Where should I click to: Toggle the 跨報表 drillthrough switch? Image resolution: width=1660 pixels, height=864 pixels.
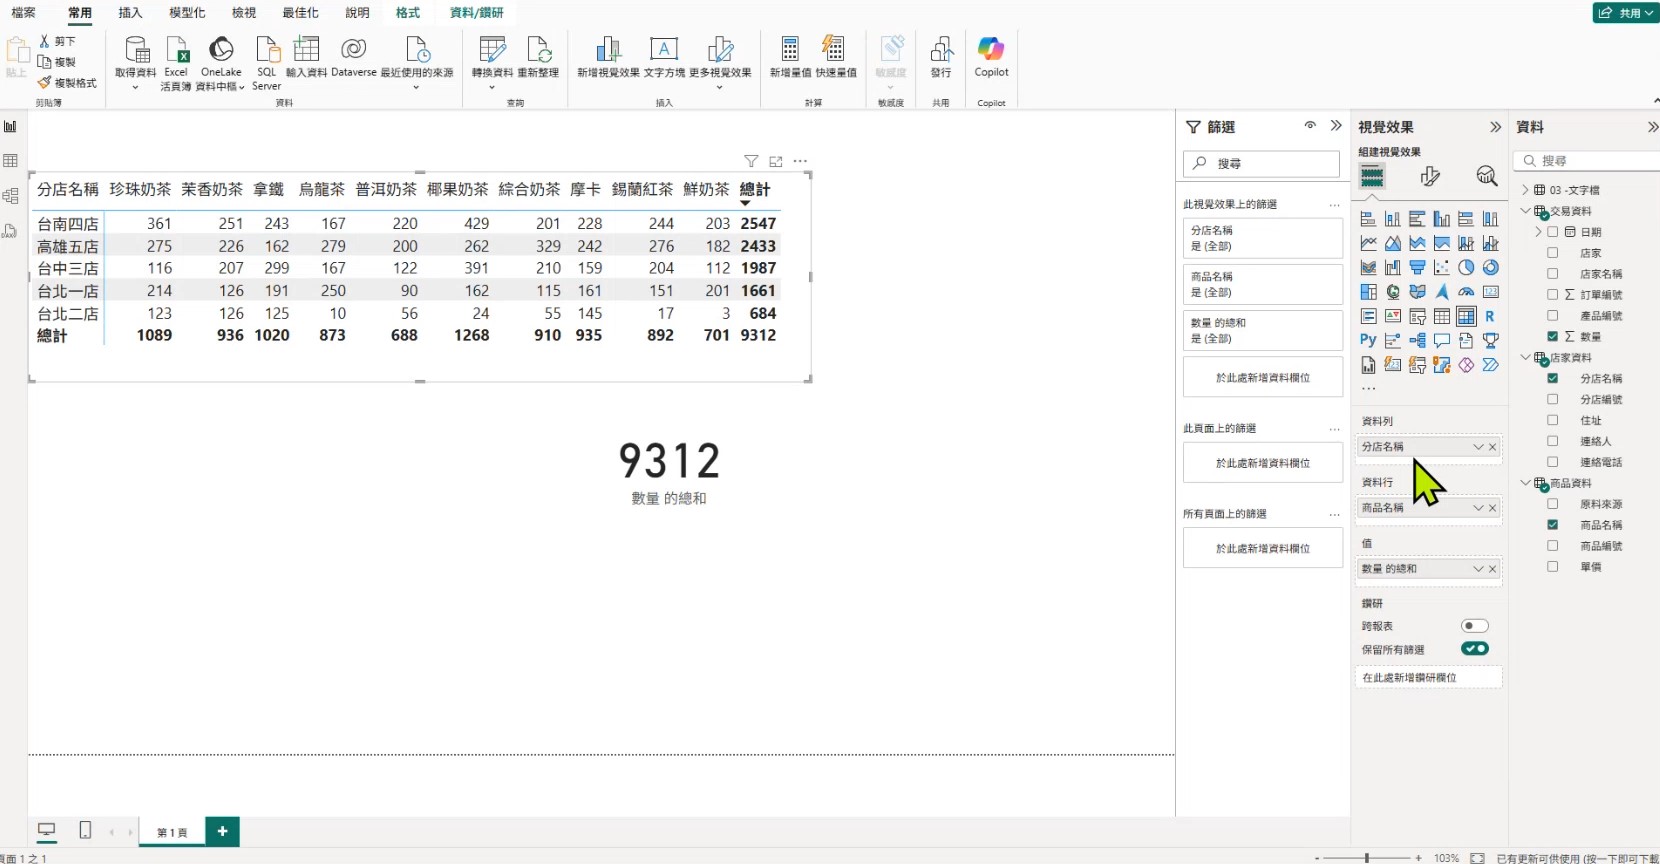(x=1474, y=626)
